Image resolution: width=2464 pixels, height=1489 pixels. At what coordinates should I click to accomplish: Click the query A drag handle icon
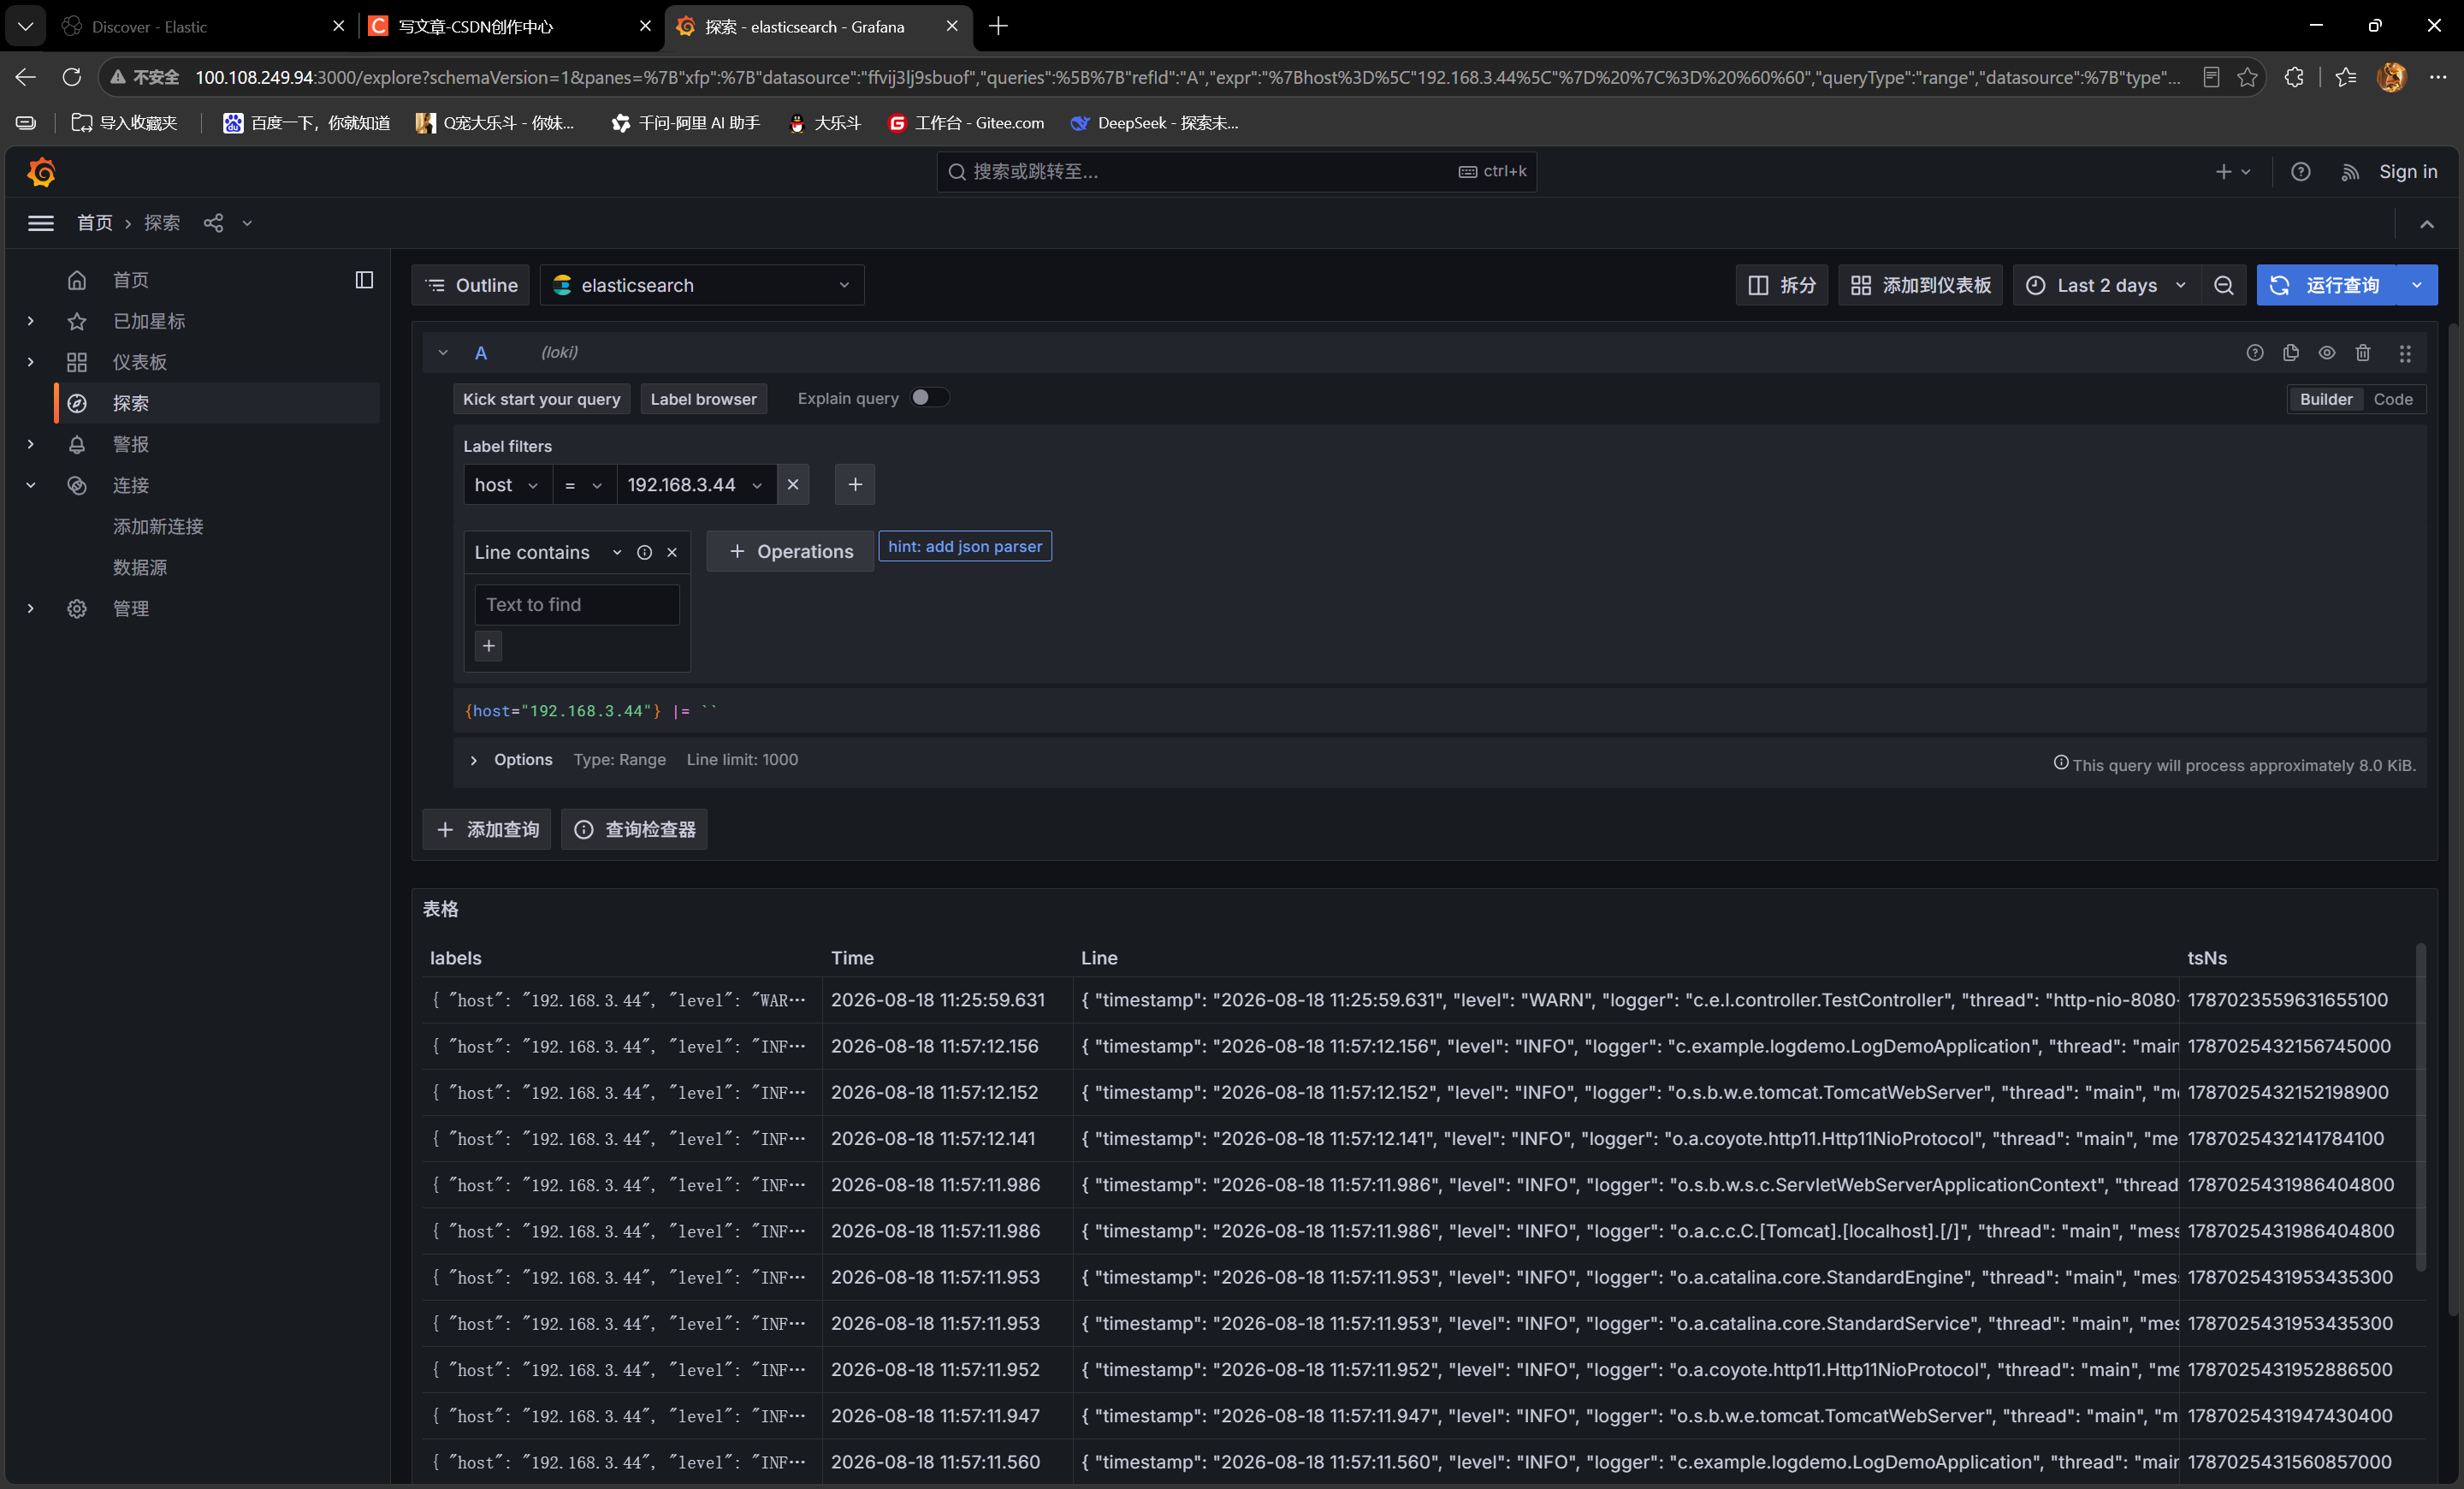(x=2405, y=353)
